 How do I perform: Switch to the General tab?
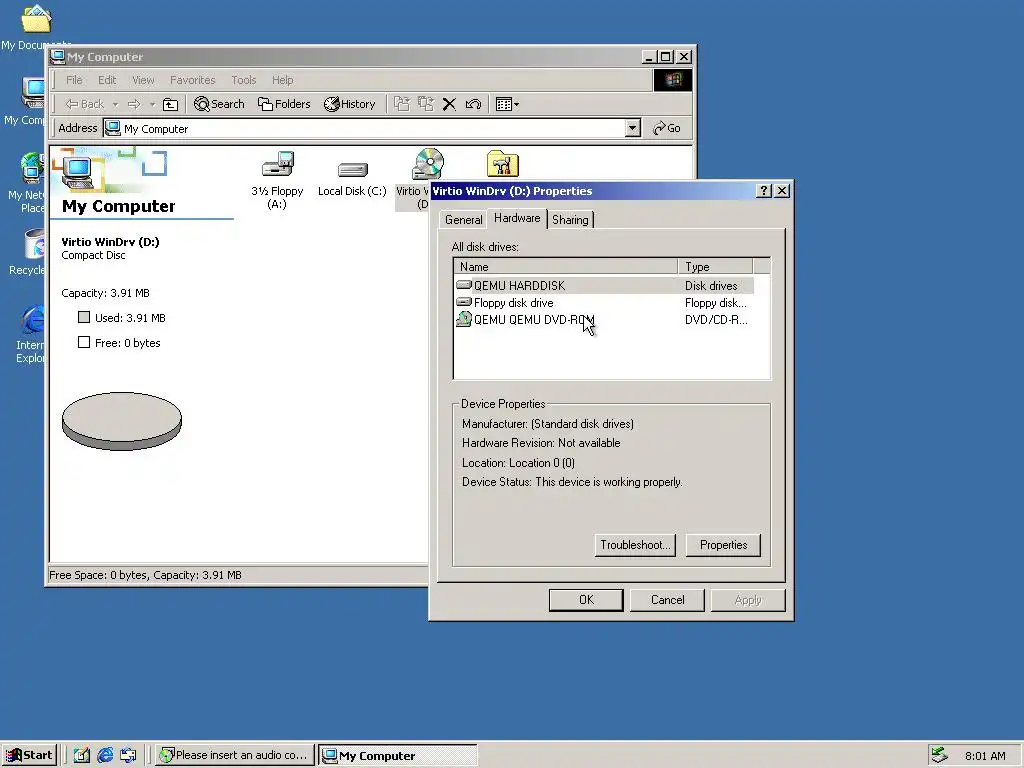click(x=464, y=219)
